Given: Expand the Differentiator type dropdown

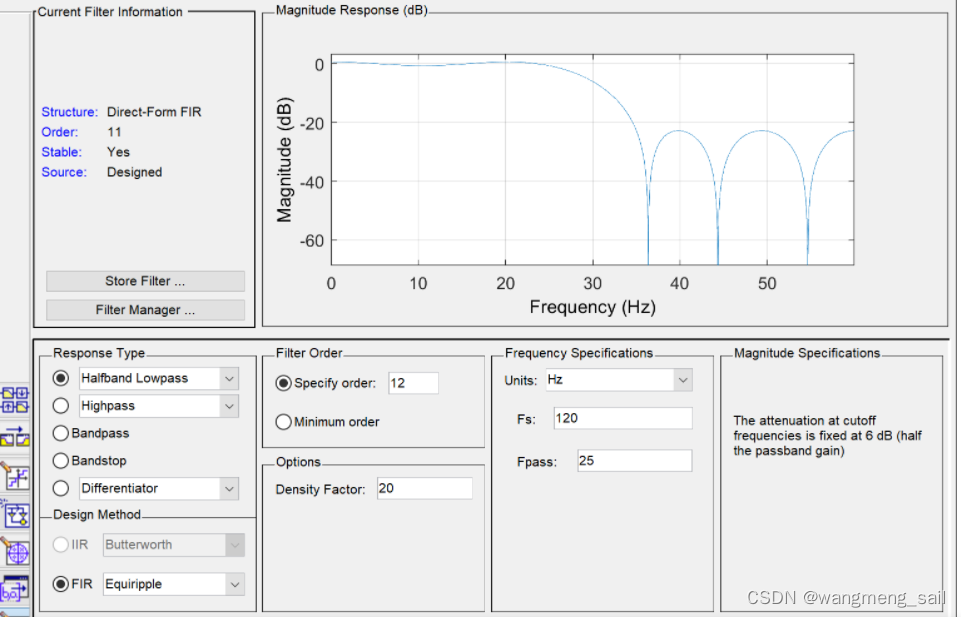Looking at the screenshot, I should pos(229,489).
